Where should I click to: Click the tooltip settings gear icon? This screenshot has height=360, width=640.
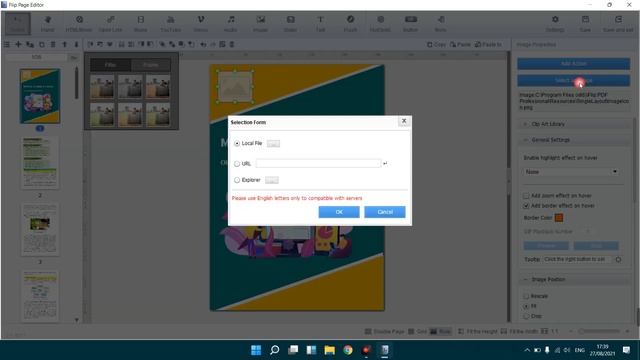tap(618, 260)
